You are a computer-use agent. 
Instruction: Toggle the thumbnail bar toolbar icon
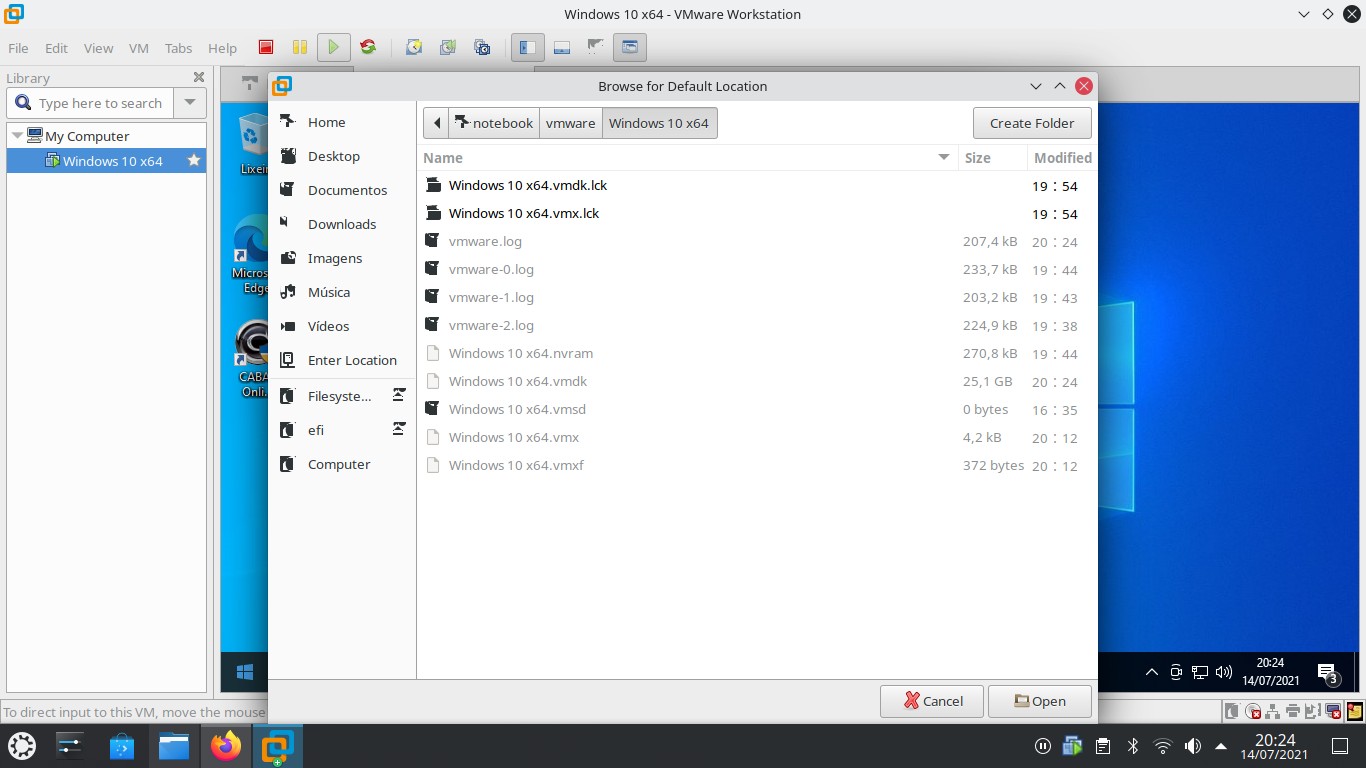562,47
